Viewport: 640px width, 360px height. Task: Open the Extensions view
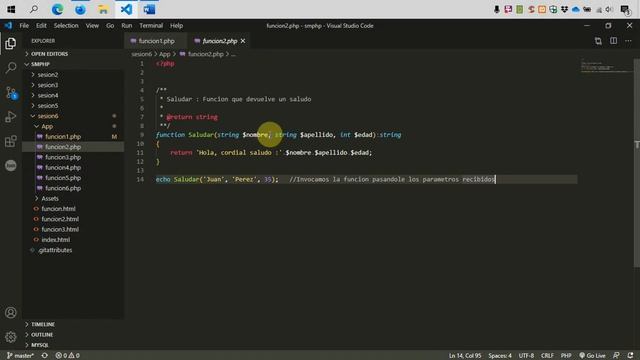point(11,141)
